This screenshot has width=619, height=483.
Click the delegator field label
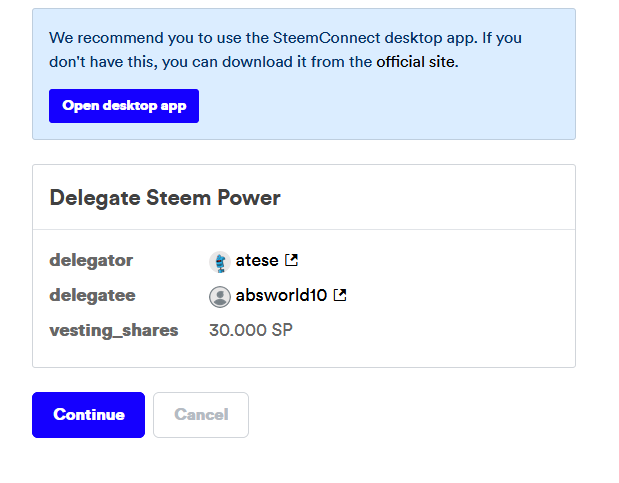[91, 261]
